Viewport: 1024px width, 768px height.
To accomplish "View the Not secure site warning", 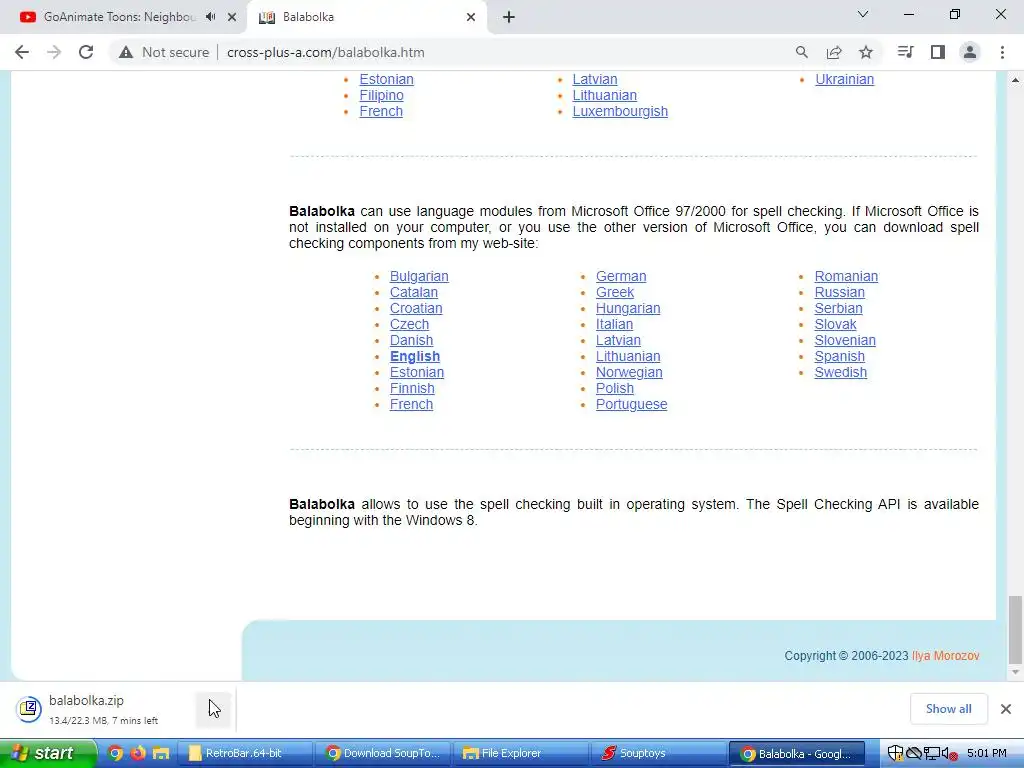I will (164, 52).
